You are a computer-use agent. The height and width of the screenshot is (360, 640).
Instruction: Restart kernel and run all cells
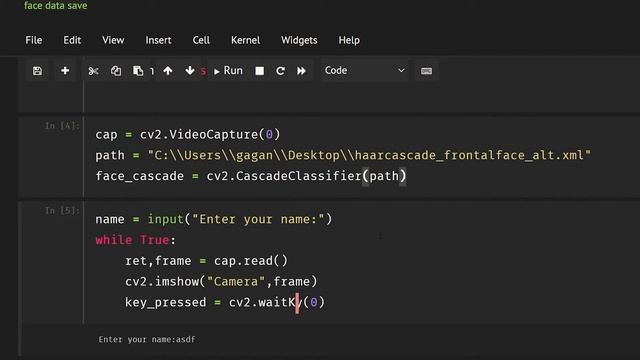coord(301,71)
